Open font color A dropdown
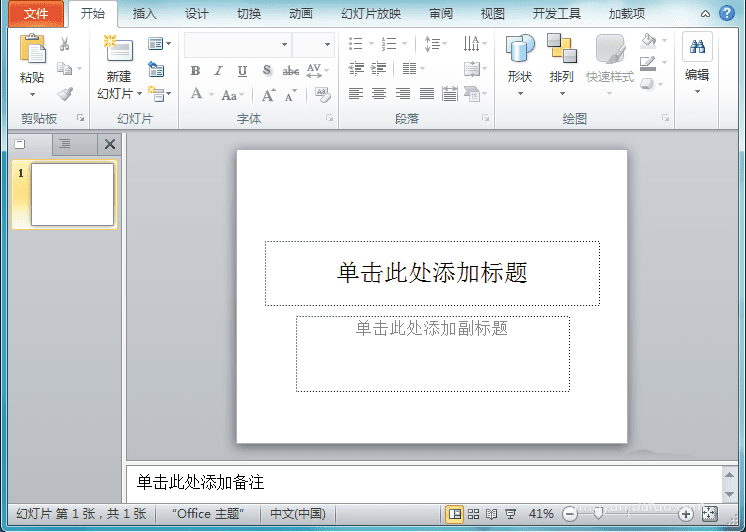746x532 pixels. (211, 94)
